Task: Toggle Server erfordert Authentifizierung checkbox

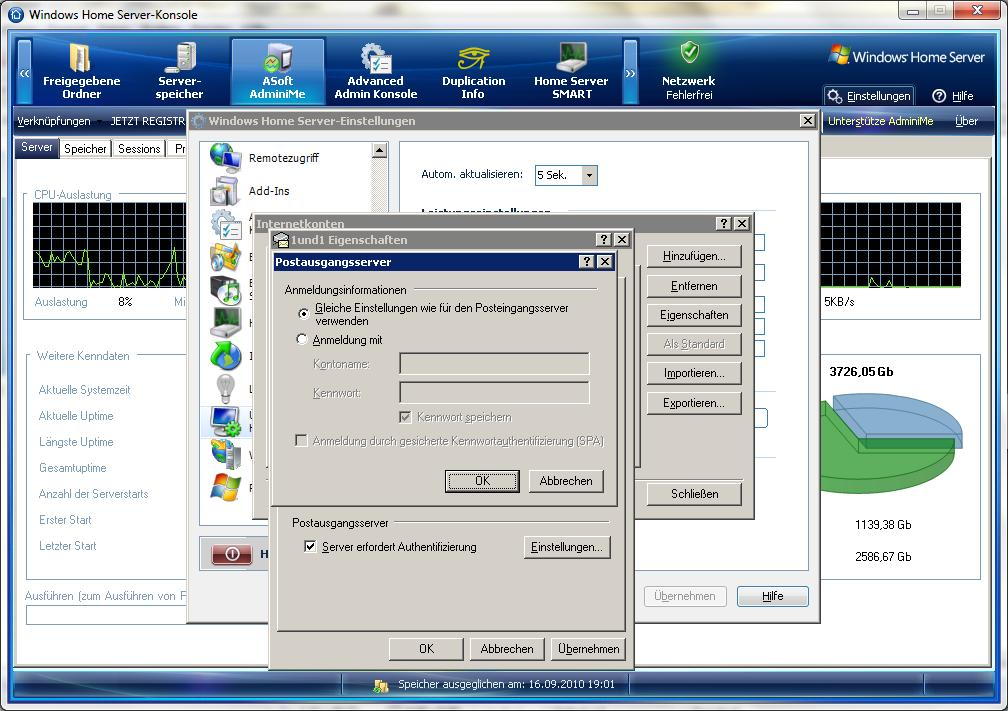Action: [310, 547]
